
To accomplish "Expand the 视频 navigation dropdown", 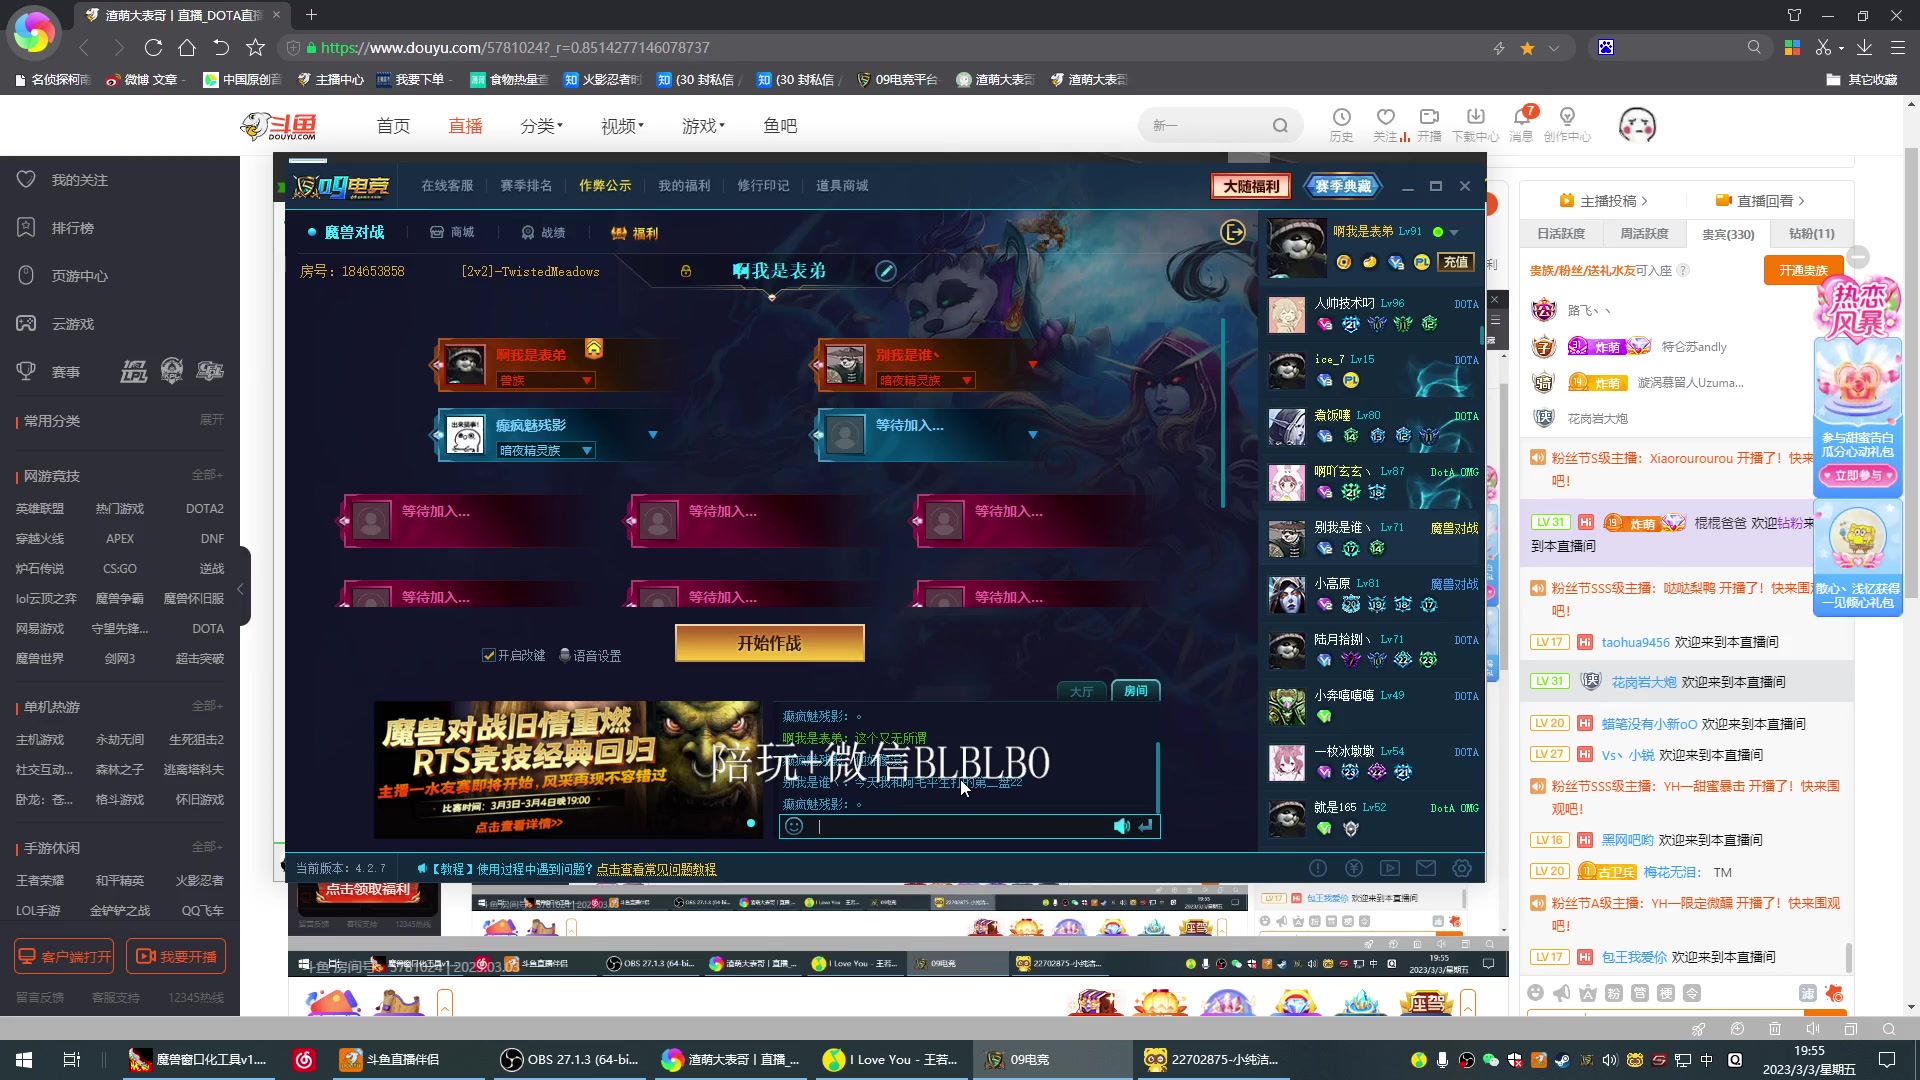I will [622, 126].
